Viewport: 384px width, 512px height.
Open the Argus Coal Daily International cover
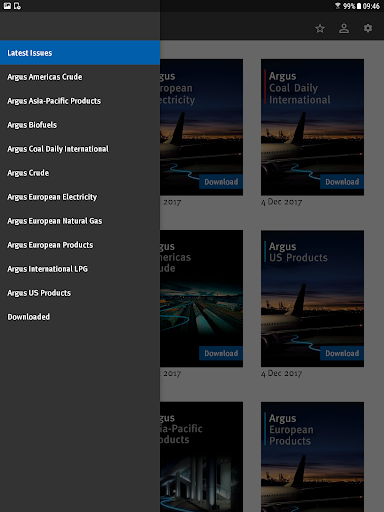312,127
